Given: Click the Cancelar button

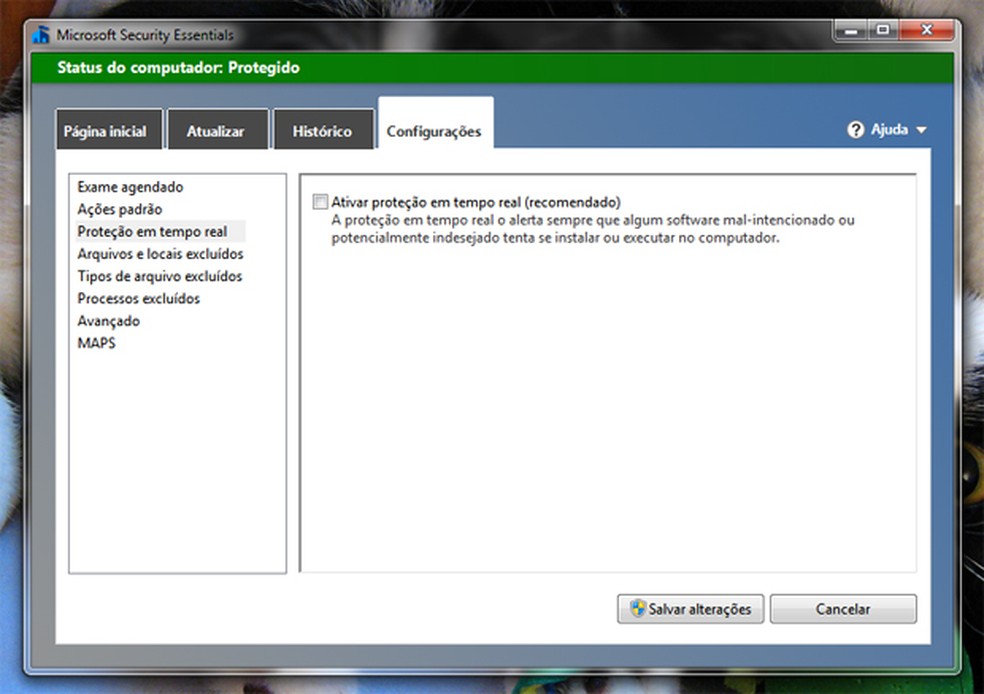Looking at the screenshot, I should pos(843,609).
